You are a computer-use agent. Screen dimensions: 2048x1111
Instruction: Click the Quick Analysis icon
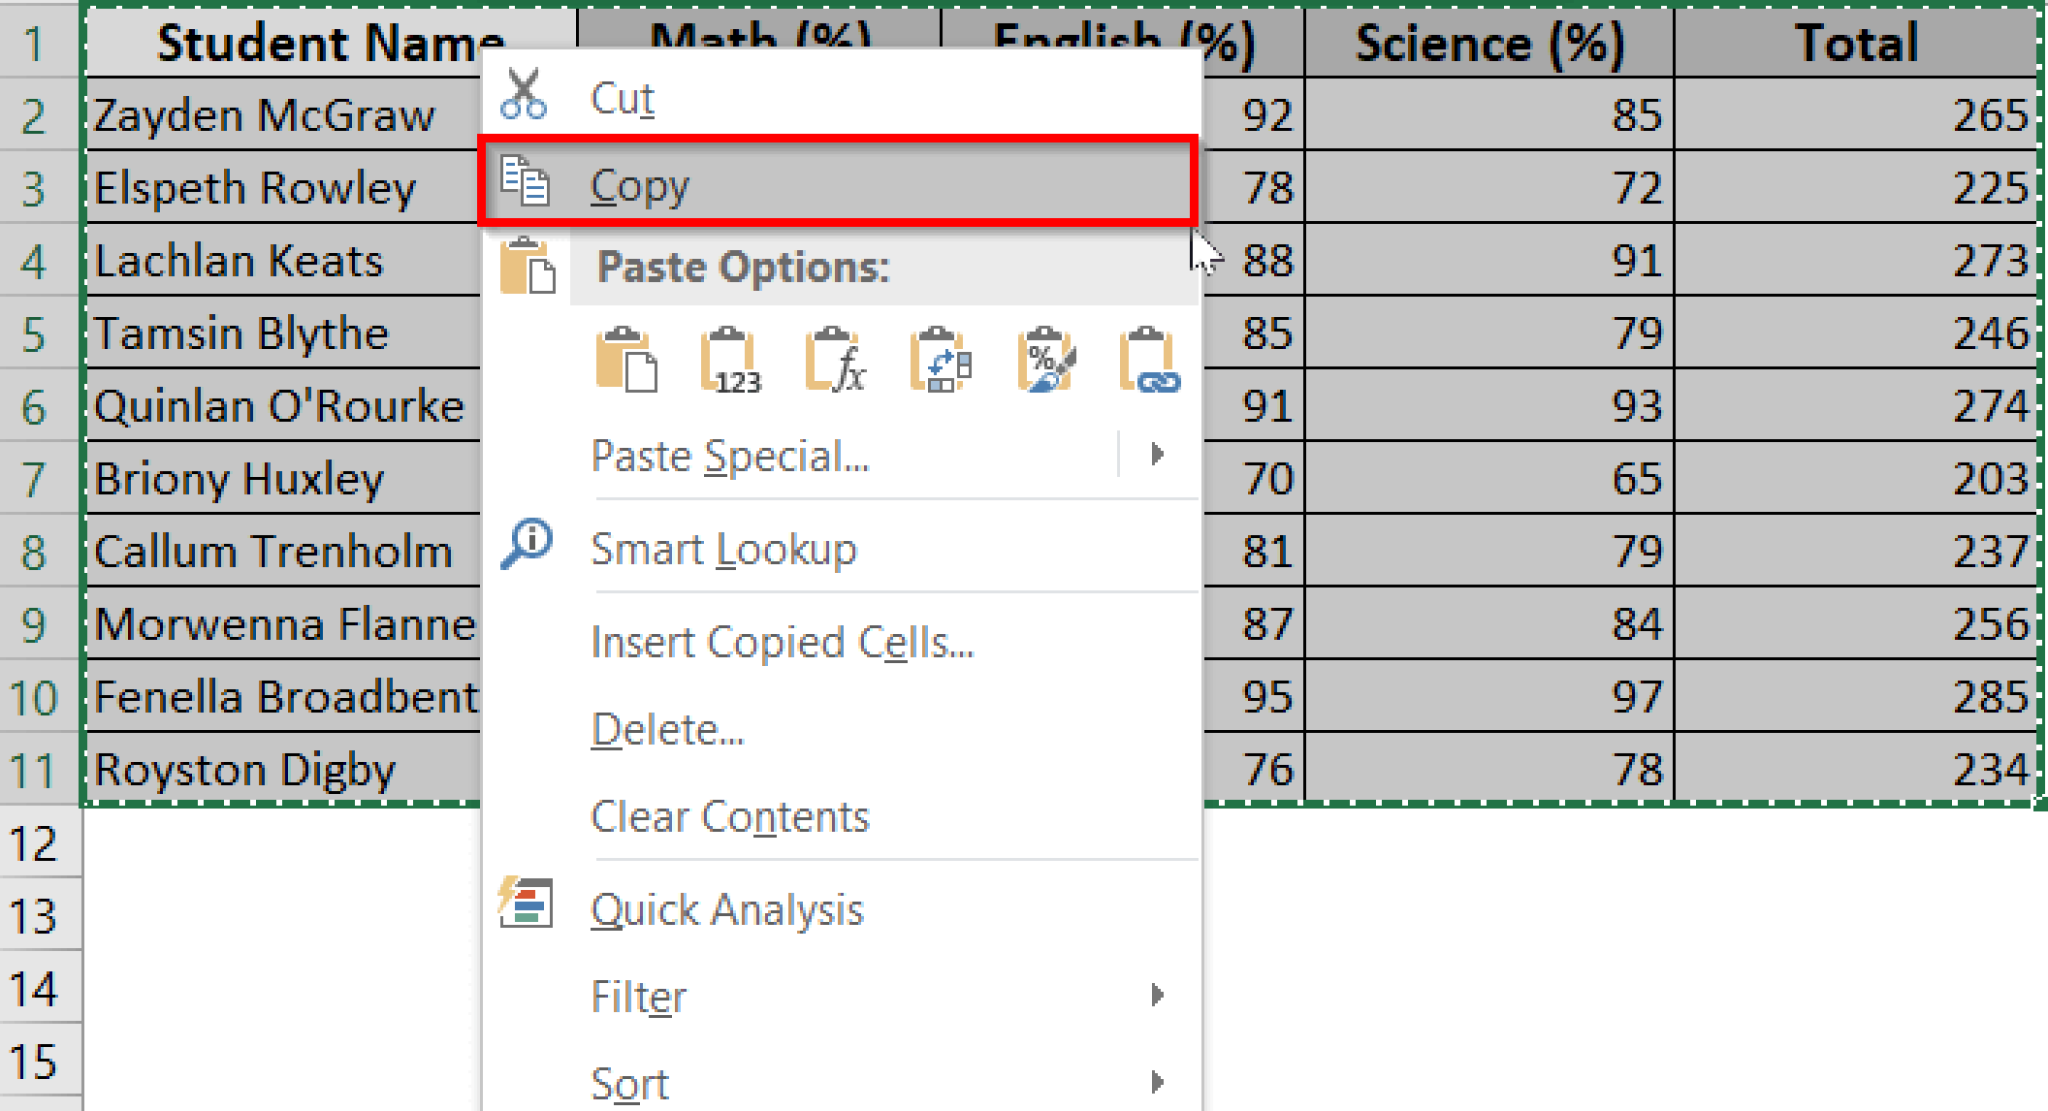coord(524,906)
